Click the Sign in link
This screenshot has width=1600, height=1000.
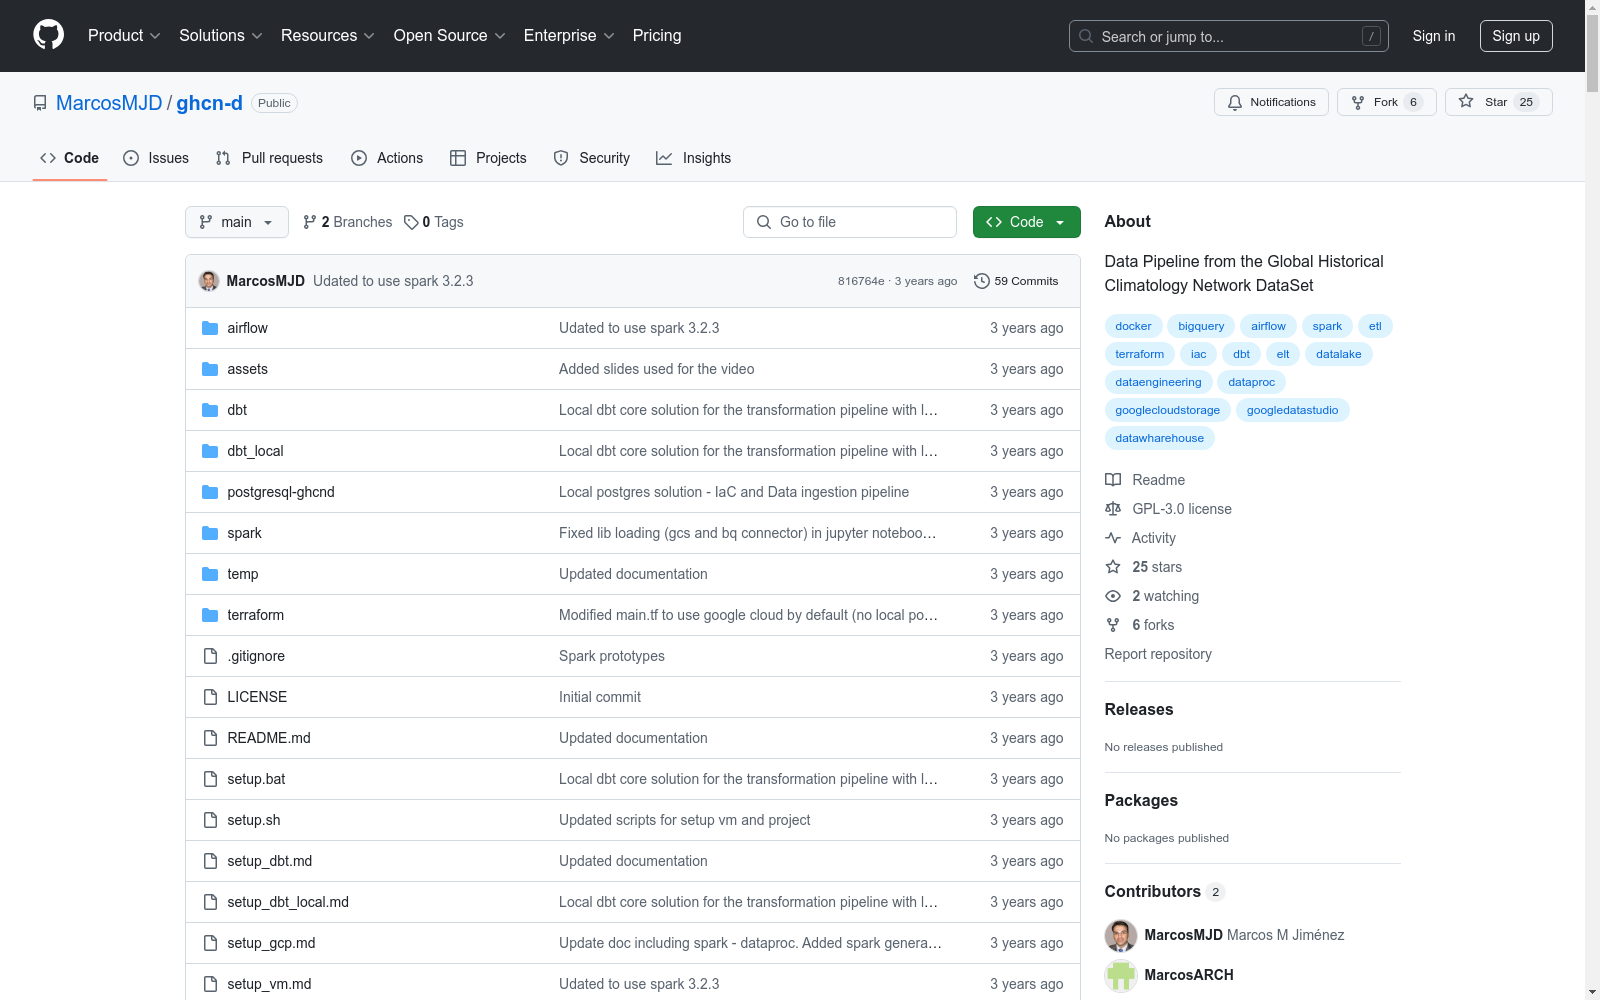tap(1434, 36)
